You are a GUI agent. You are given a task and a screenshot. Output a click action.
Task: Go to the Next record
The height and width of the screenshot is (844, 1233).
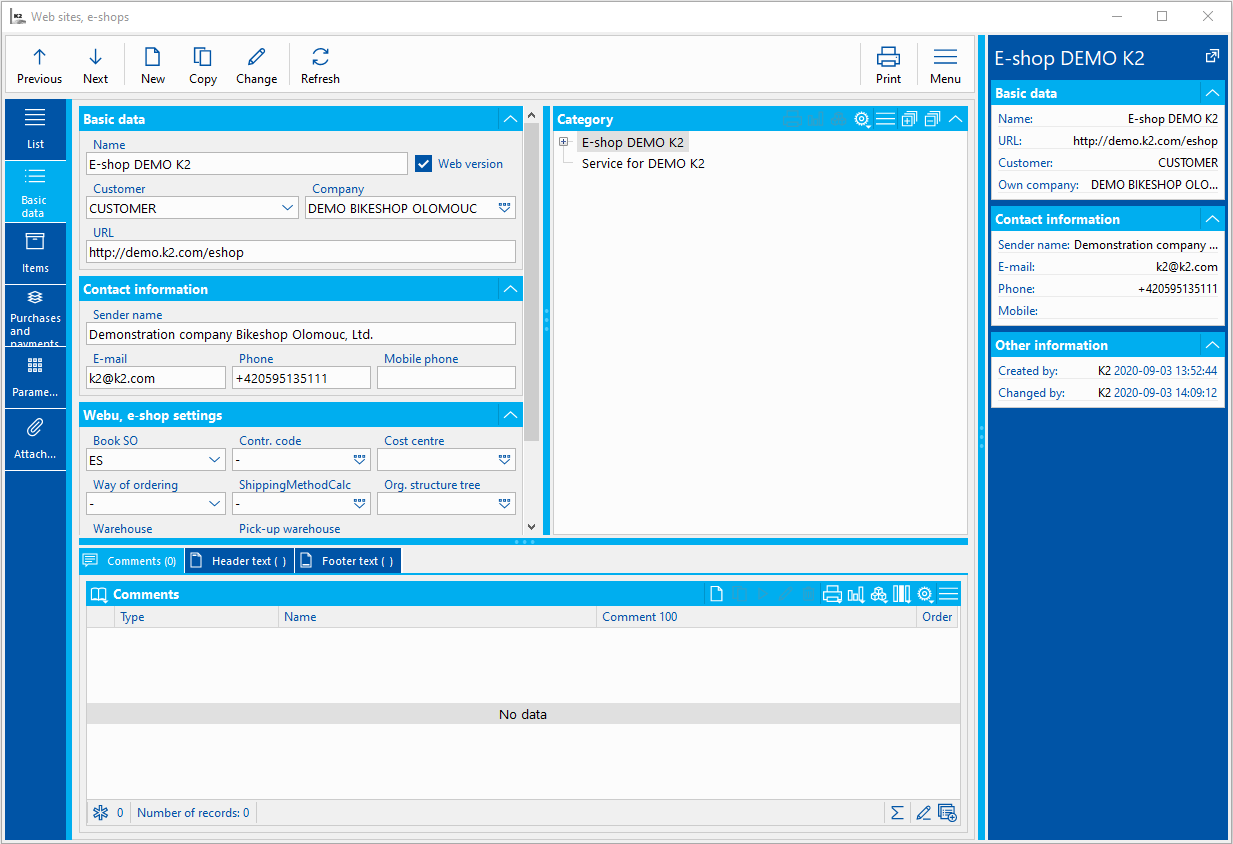(95, 65)
